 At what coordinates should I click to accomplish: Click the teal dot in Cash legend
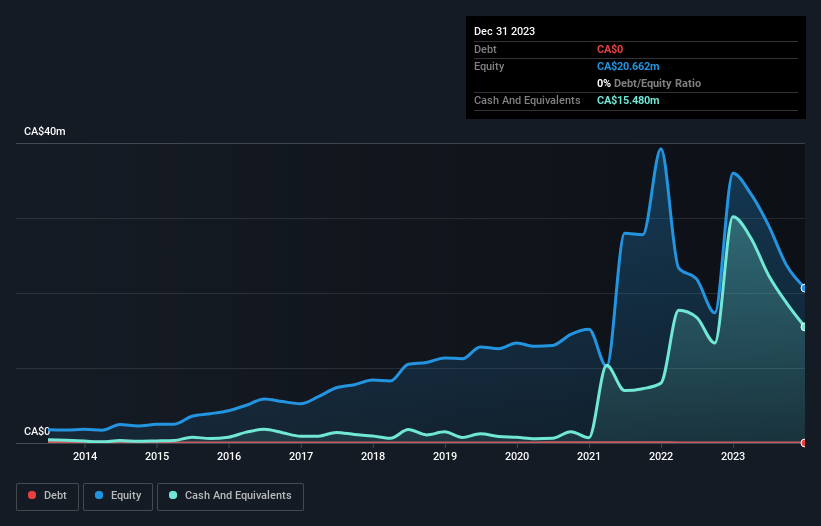173,495
